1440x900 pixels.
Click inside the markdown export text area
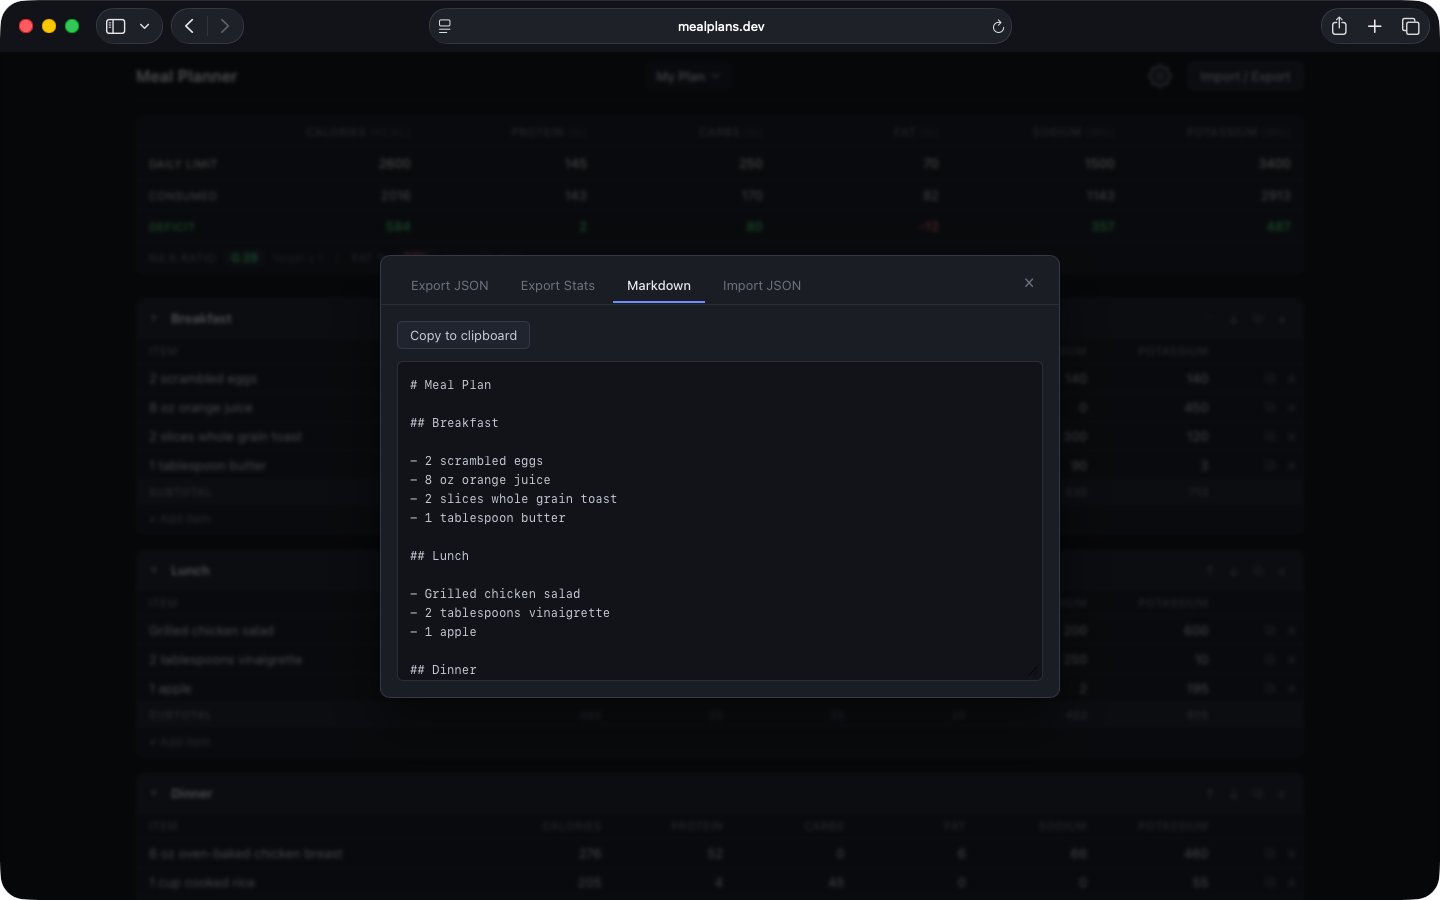pos(719,520)
